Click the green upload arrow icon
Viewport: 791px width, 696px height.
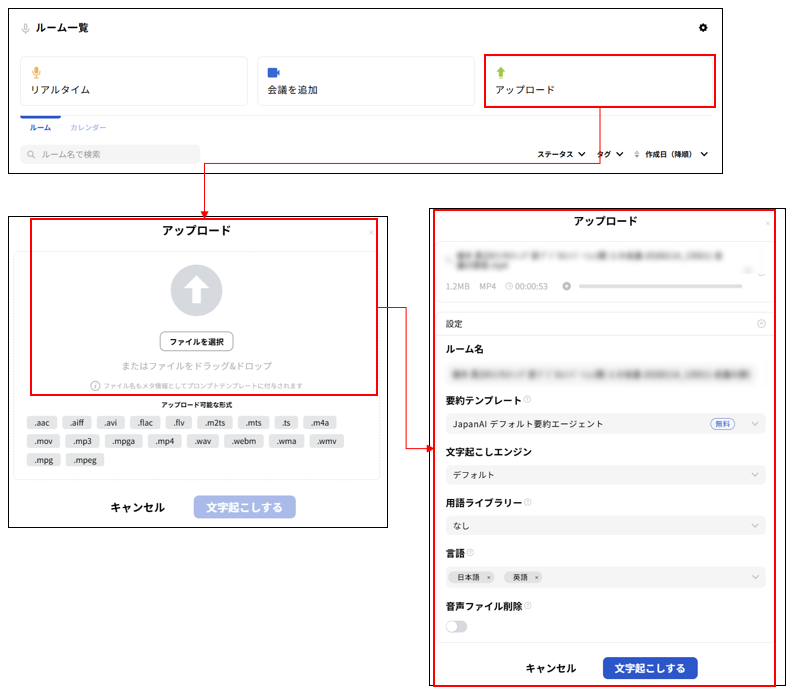click(x=501, y=72)
